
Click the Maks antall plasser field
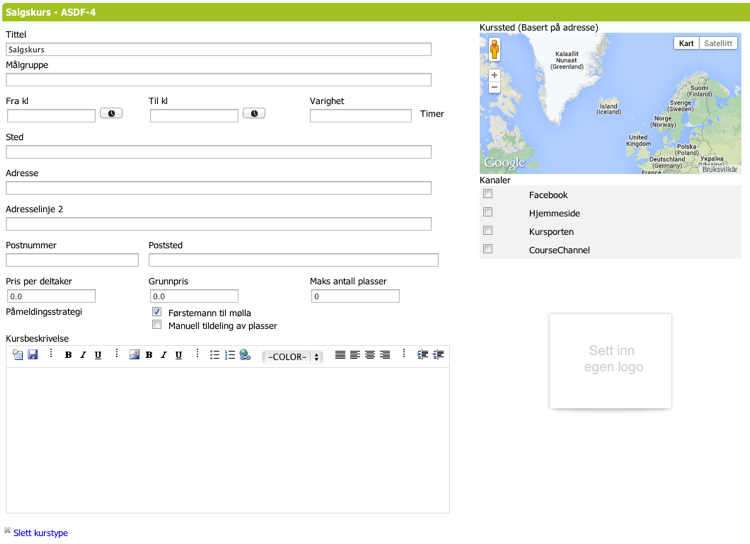355,296
